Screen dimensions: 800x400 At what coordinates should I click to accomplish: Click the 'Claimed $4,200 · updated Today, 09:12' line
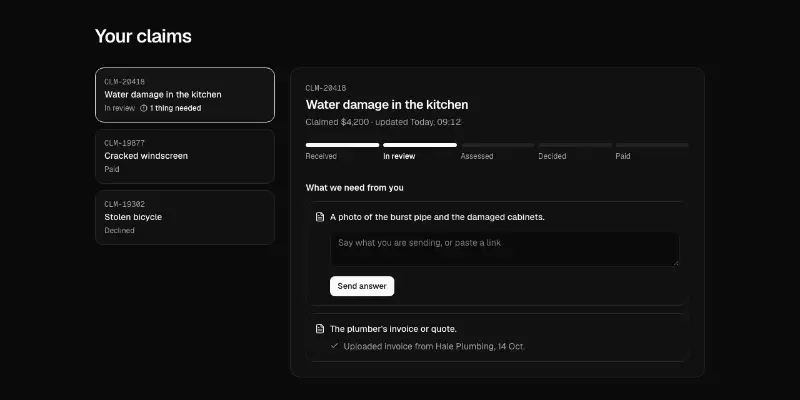point(383,122)
